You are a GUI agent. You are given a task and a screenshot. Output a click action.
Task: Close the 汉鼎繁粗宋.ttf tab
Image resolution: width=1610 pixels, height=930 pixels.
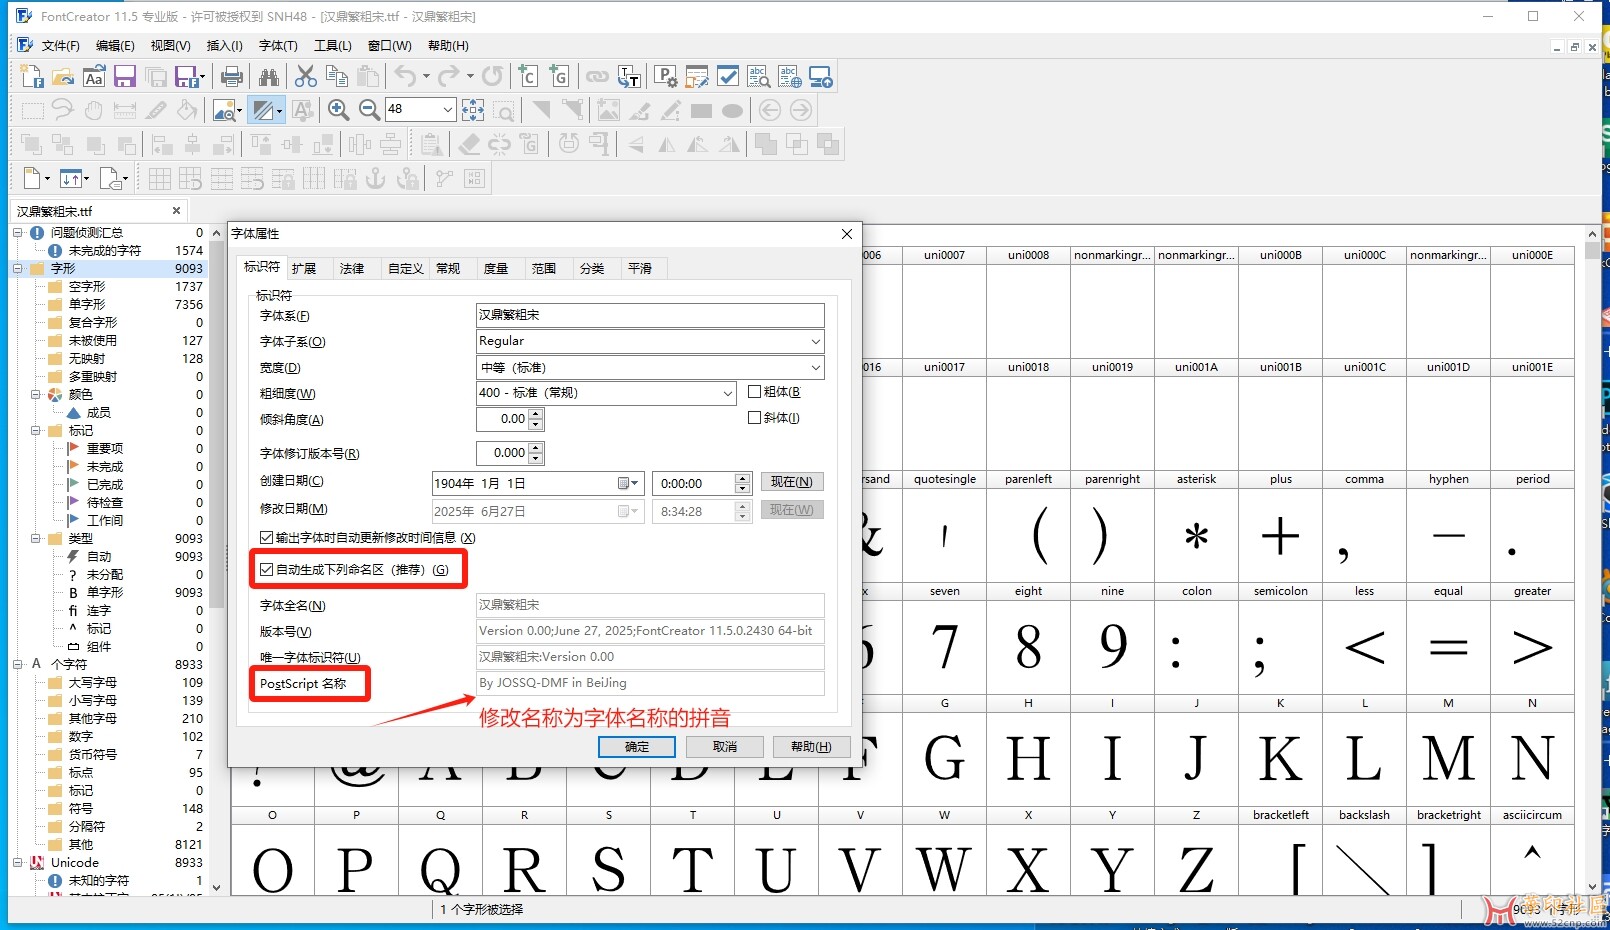coord(177,211)
